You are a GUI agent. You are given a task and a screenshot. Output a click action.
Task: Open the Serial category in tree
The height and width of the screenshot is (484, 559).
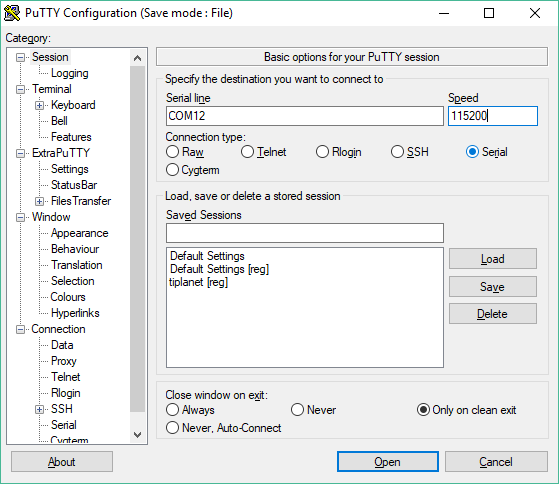click(x=64, y=425)
